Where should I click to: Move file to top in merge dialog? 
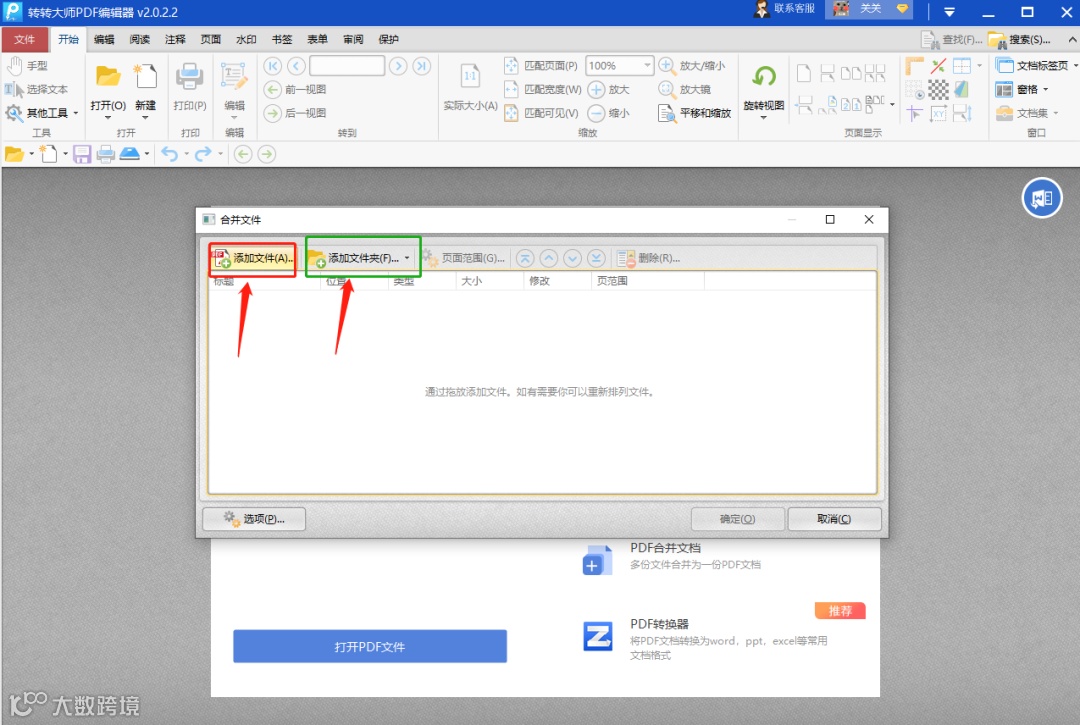click(x=525, y=258)
